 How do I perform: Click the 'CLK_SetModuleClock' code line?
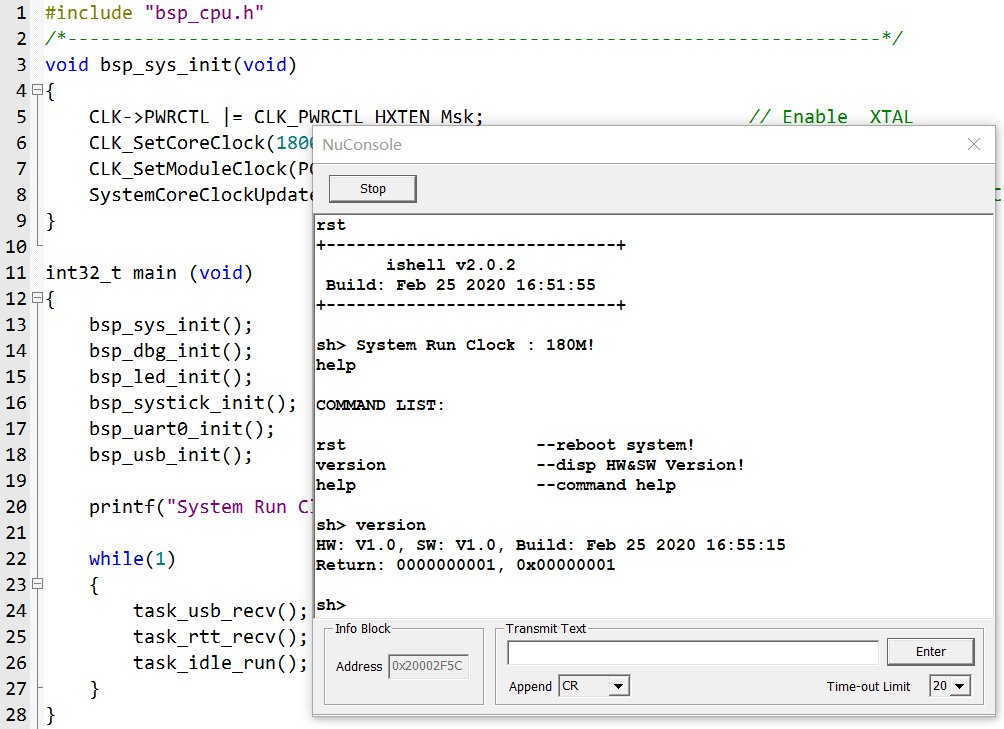tap(200, 169)
